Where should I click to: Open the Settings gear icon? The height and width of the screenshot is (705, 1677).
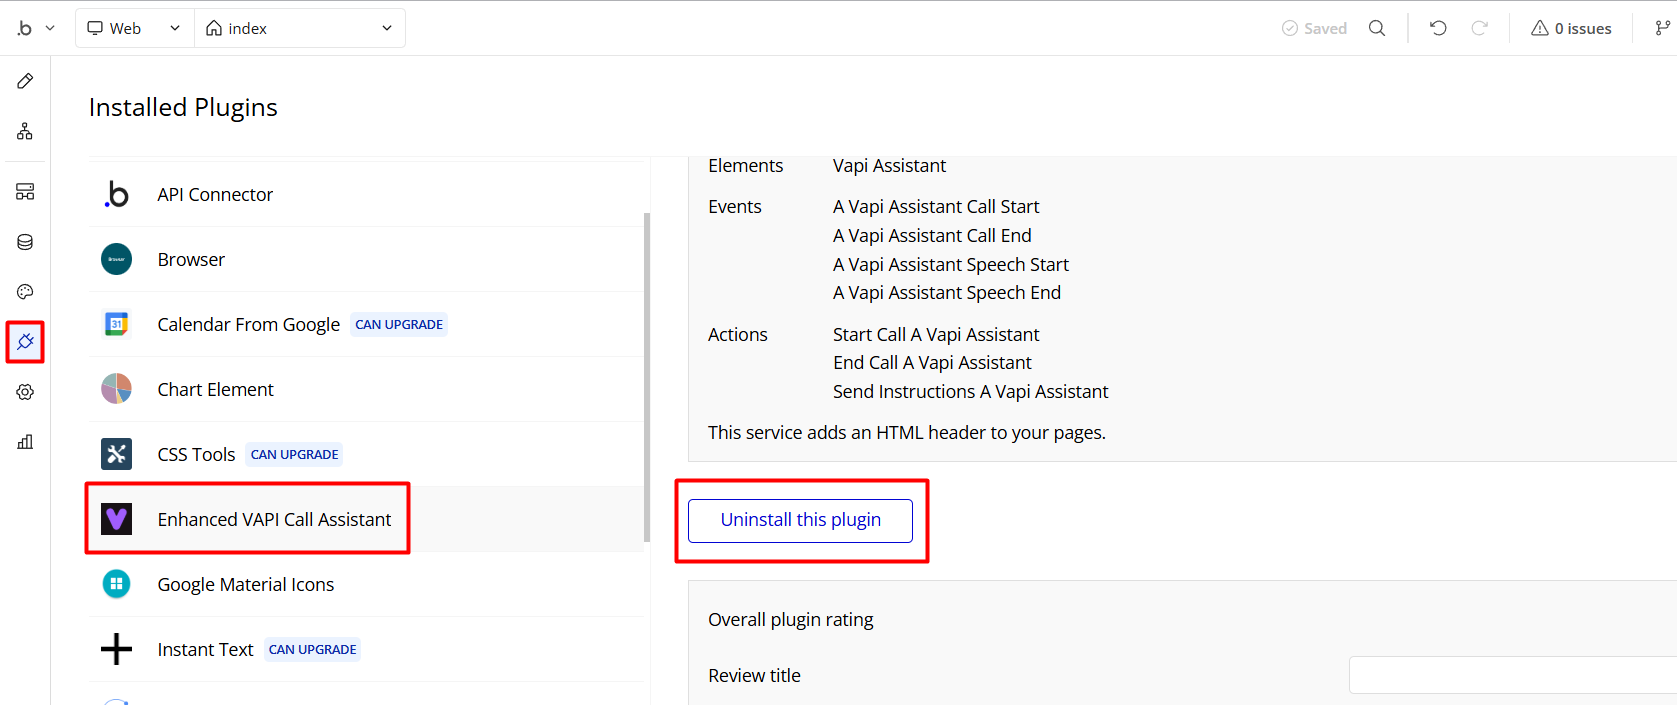pos(25,392)
